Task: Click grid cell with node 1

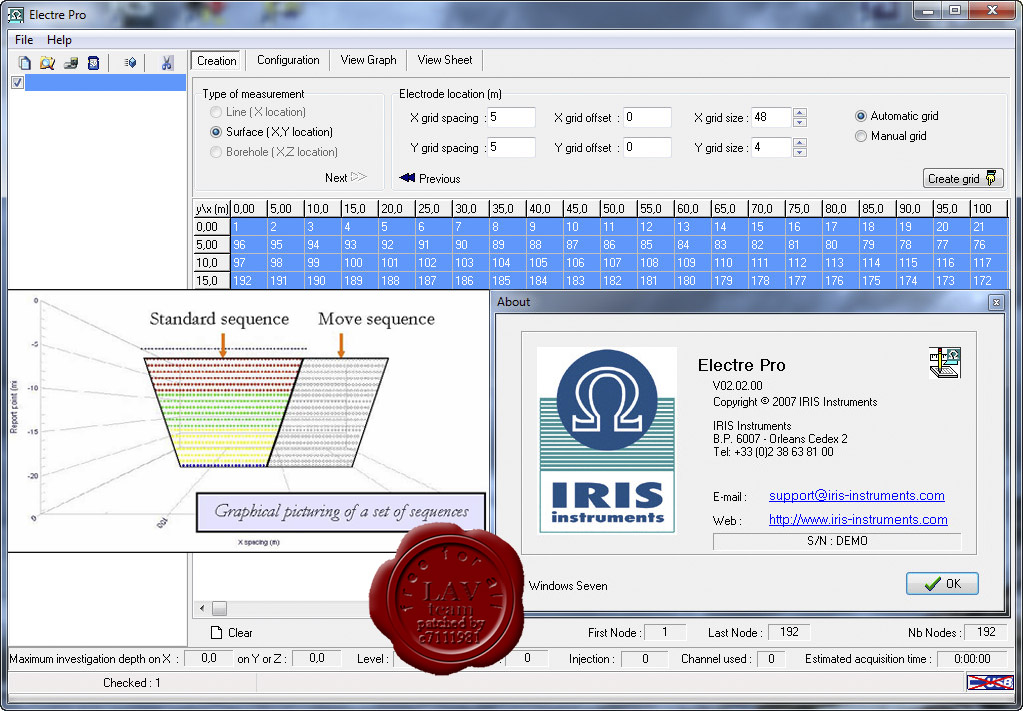Action: point(249,226)
